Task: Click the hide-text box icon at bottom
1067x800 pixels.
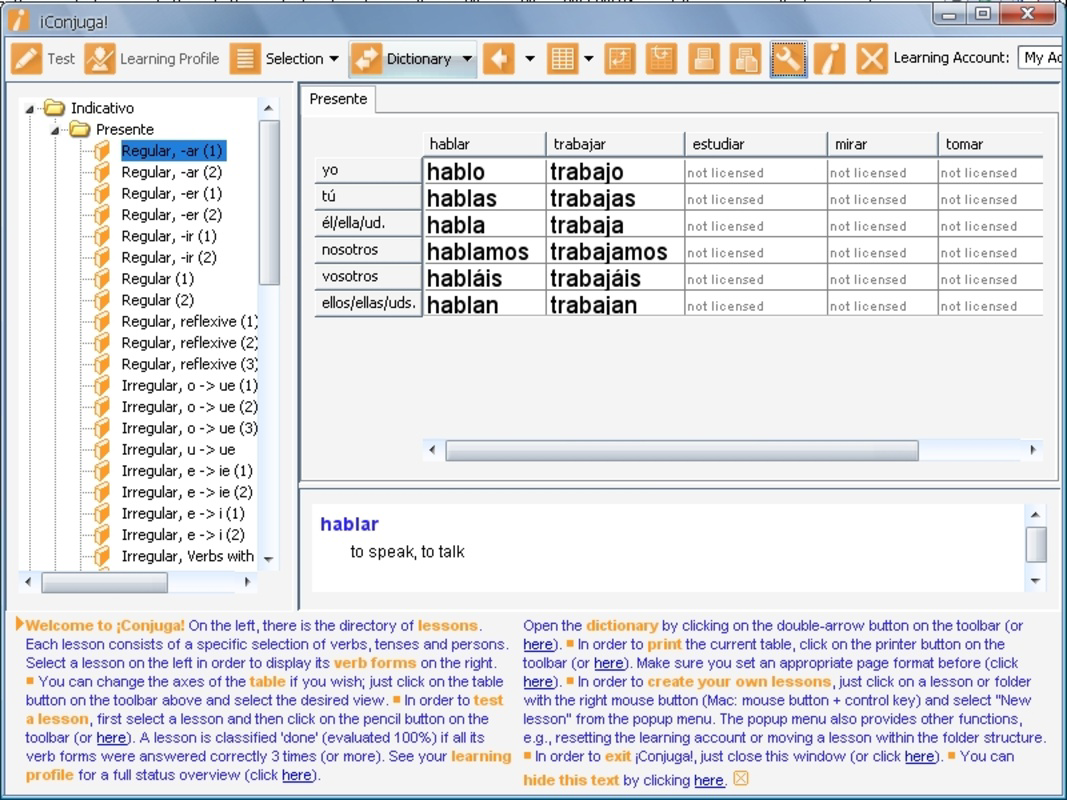Action: click(741, 778)
